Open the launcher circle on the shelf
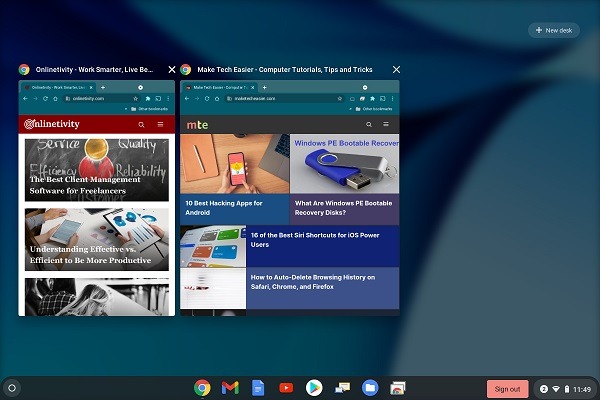The image size is (600, 400). (12, 388)
